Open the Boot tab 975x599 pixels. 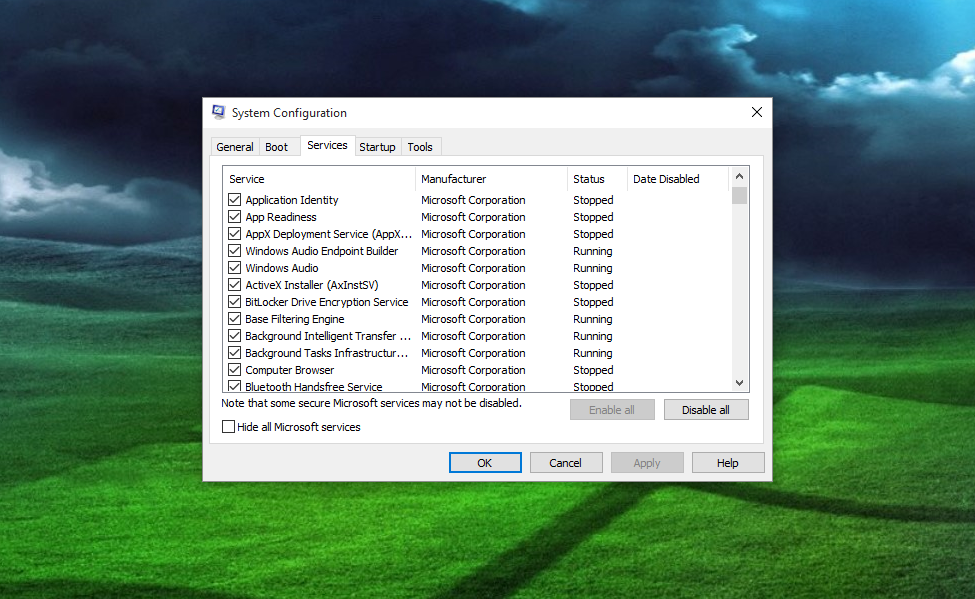coord(277,147)
